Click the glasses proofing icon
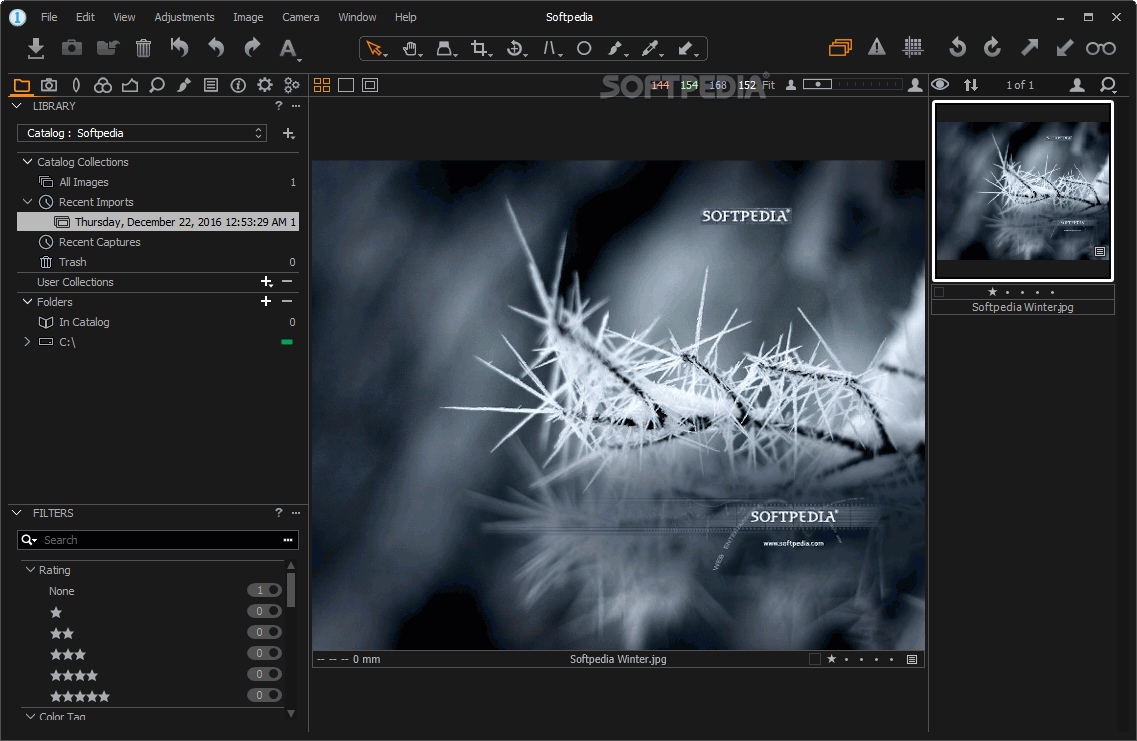This screenshot has width=1137, height=741. tap(1101, 49)
